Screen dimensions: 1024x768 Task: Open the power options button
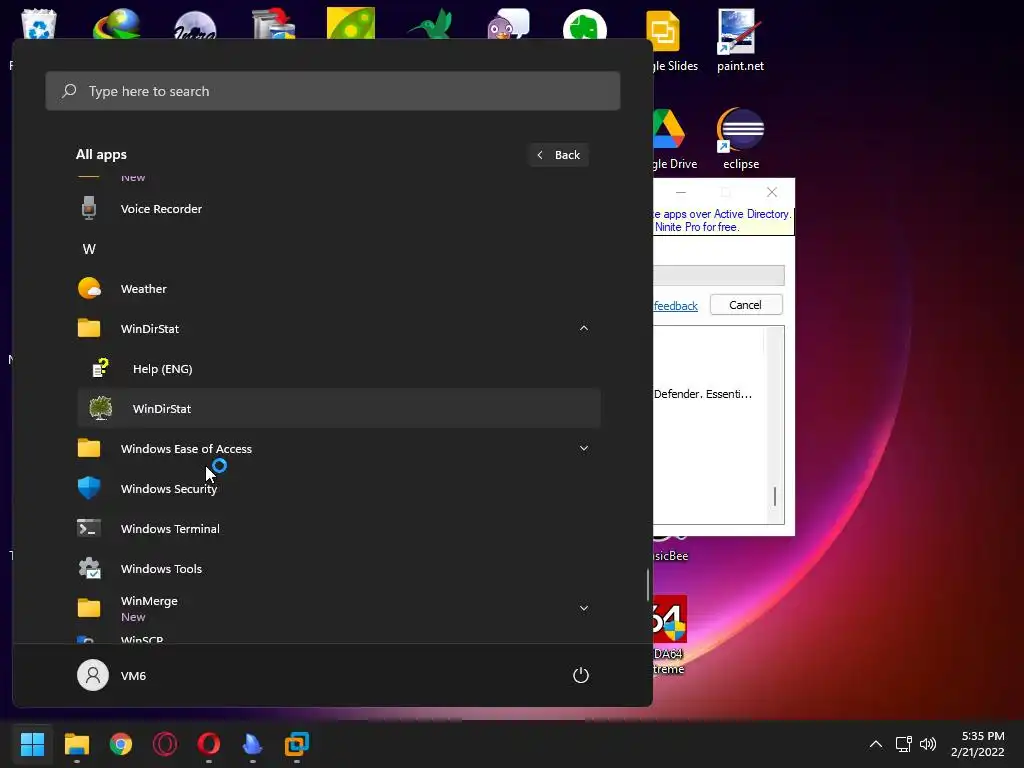click(x=581, y=675)
